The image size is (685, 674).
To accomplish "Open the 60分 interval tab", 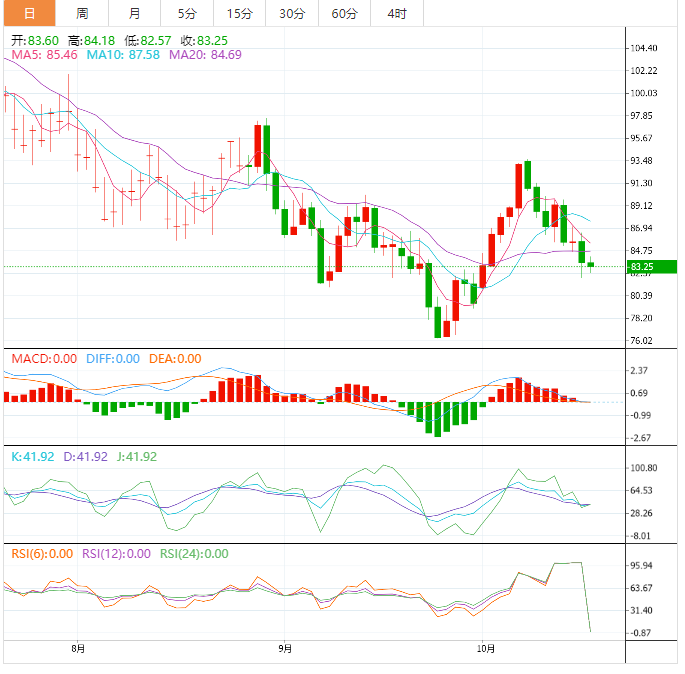I will (x=344, y=13).
